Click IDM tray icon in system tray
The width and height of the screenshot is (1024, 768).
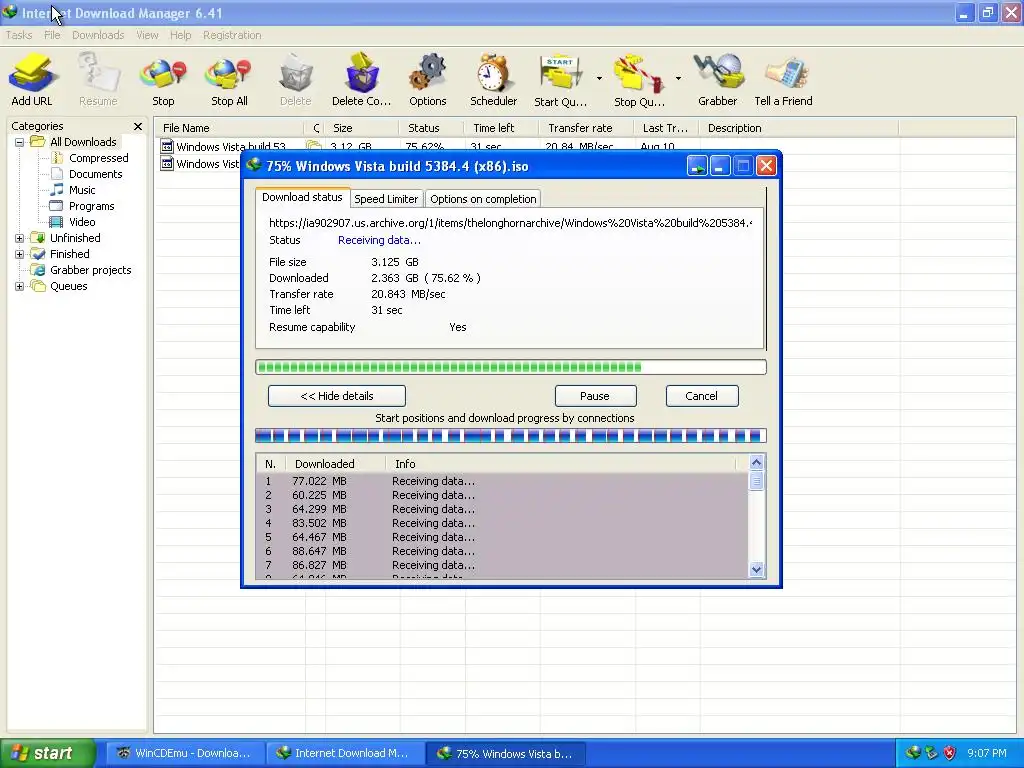click(x=912, y=753)
